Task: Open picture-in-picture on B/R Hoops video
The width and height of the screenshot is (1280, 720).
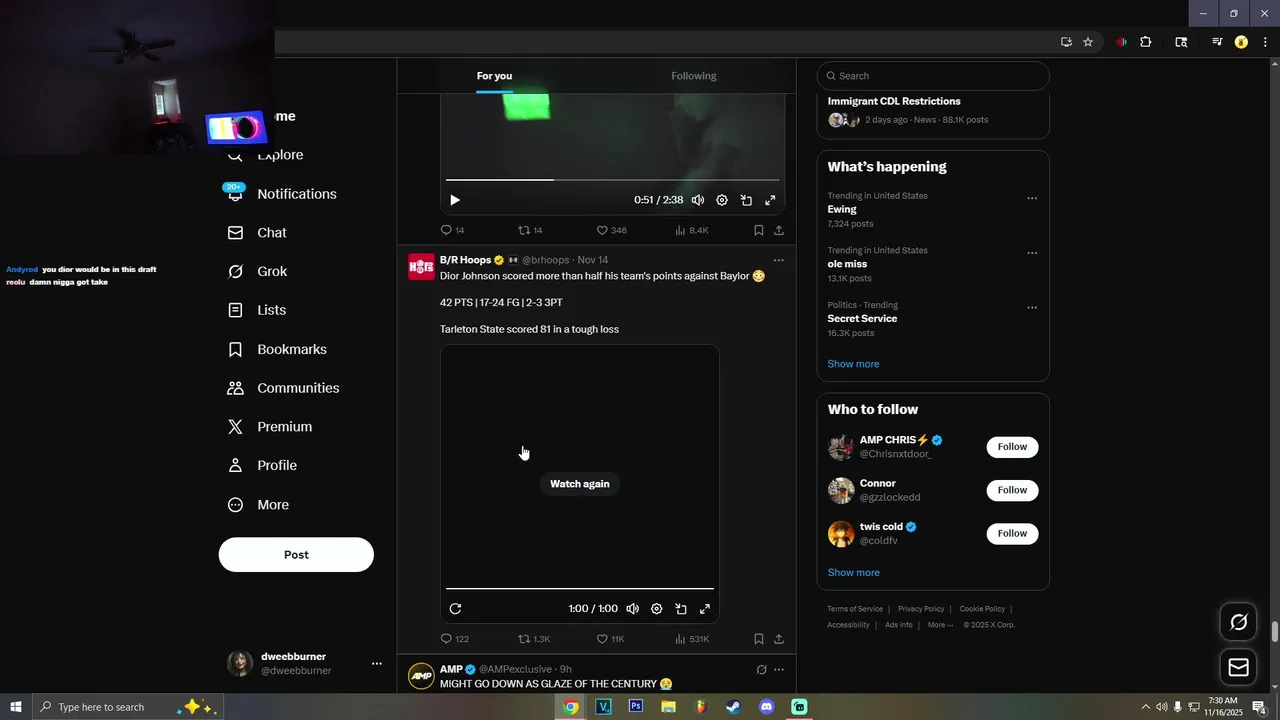Action: click(681, 609)
